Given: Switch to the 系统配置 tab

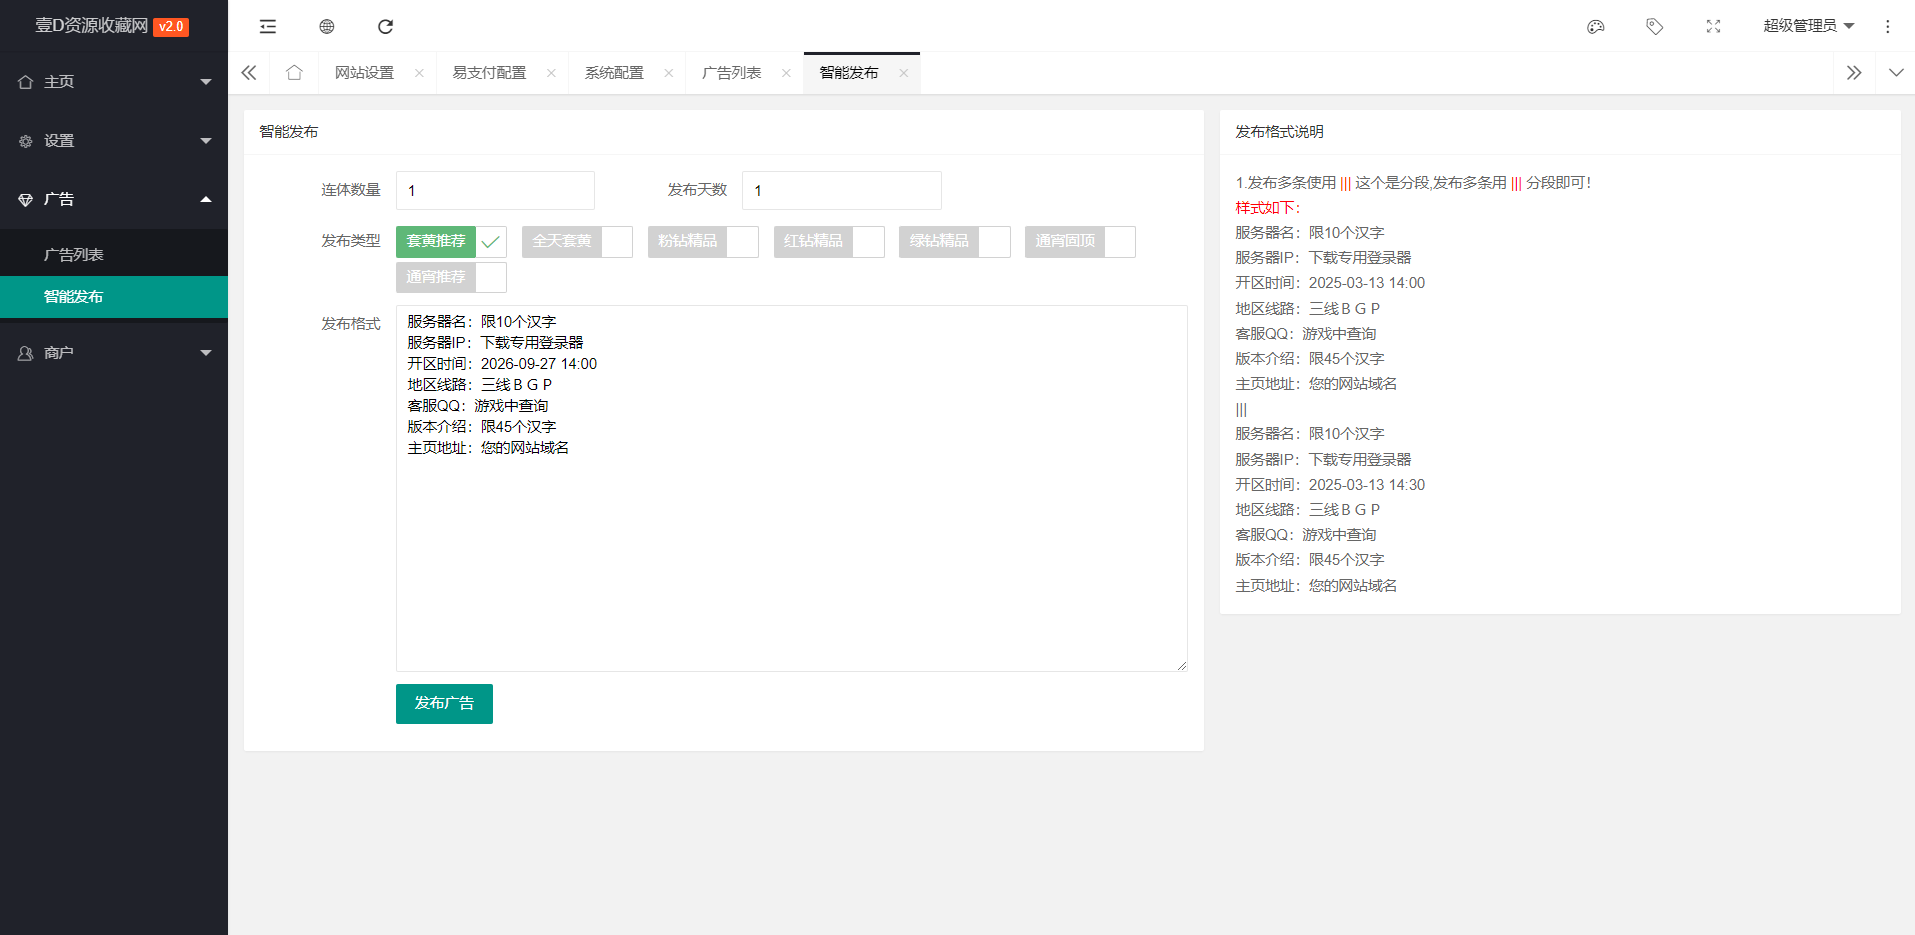Looking at the screenshot, I should click(x=614, y=73).
